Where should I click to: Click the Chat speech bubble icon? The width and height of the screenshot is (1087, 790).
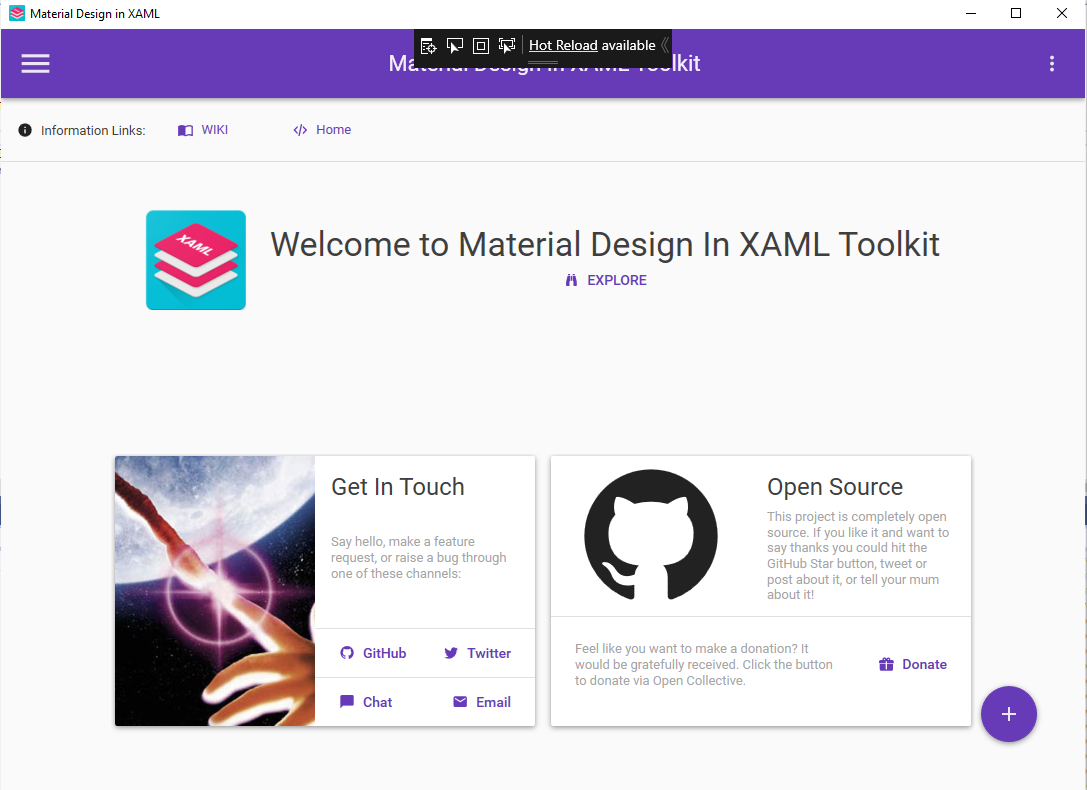[x=347, y=702]
